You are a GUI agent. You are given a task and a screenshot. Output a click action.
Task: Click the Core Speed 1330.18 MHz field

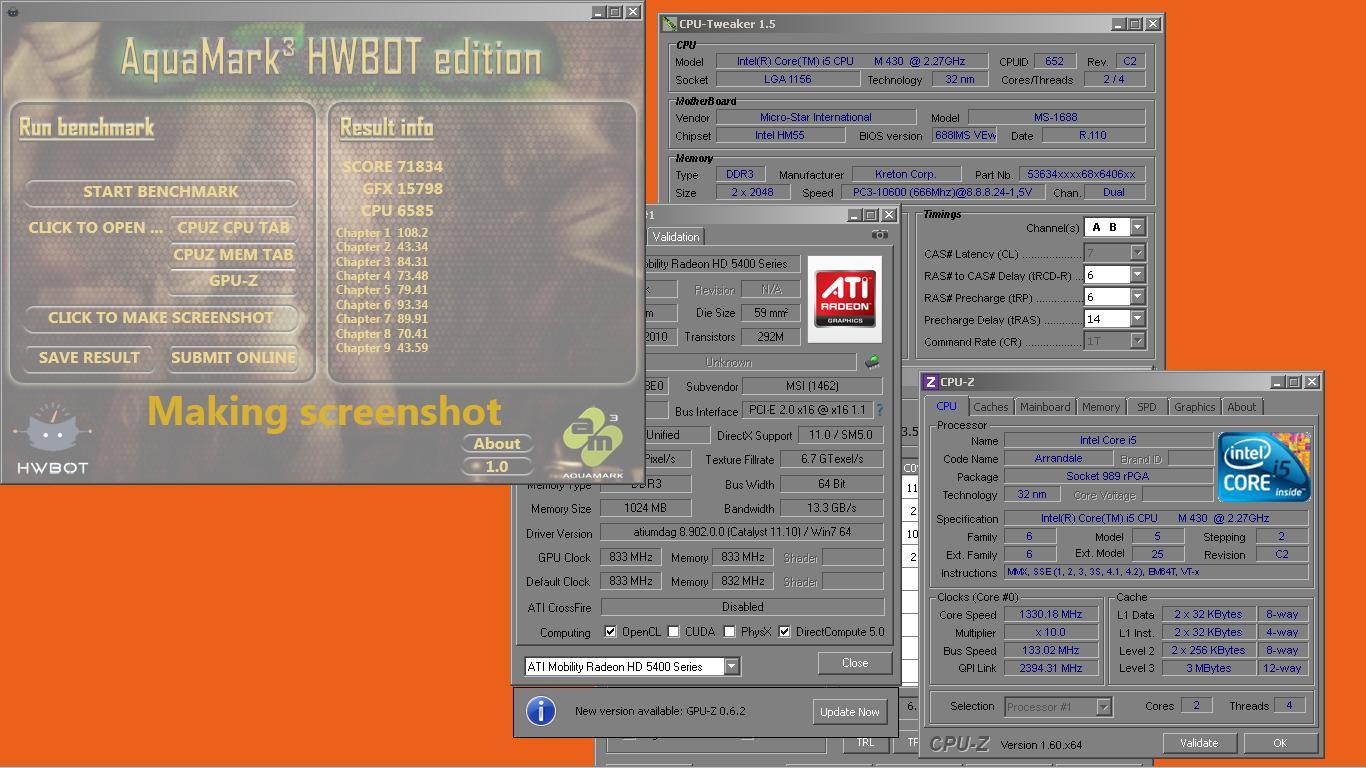coord(1051,615)
